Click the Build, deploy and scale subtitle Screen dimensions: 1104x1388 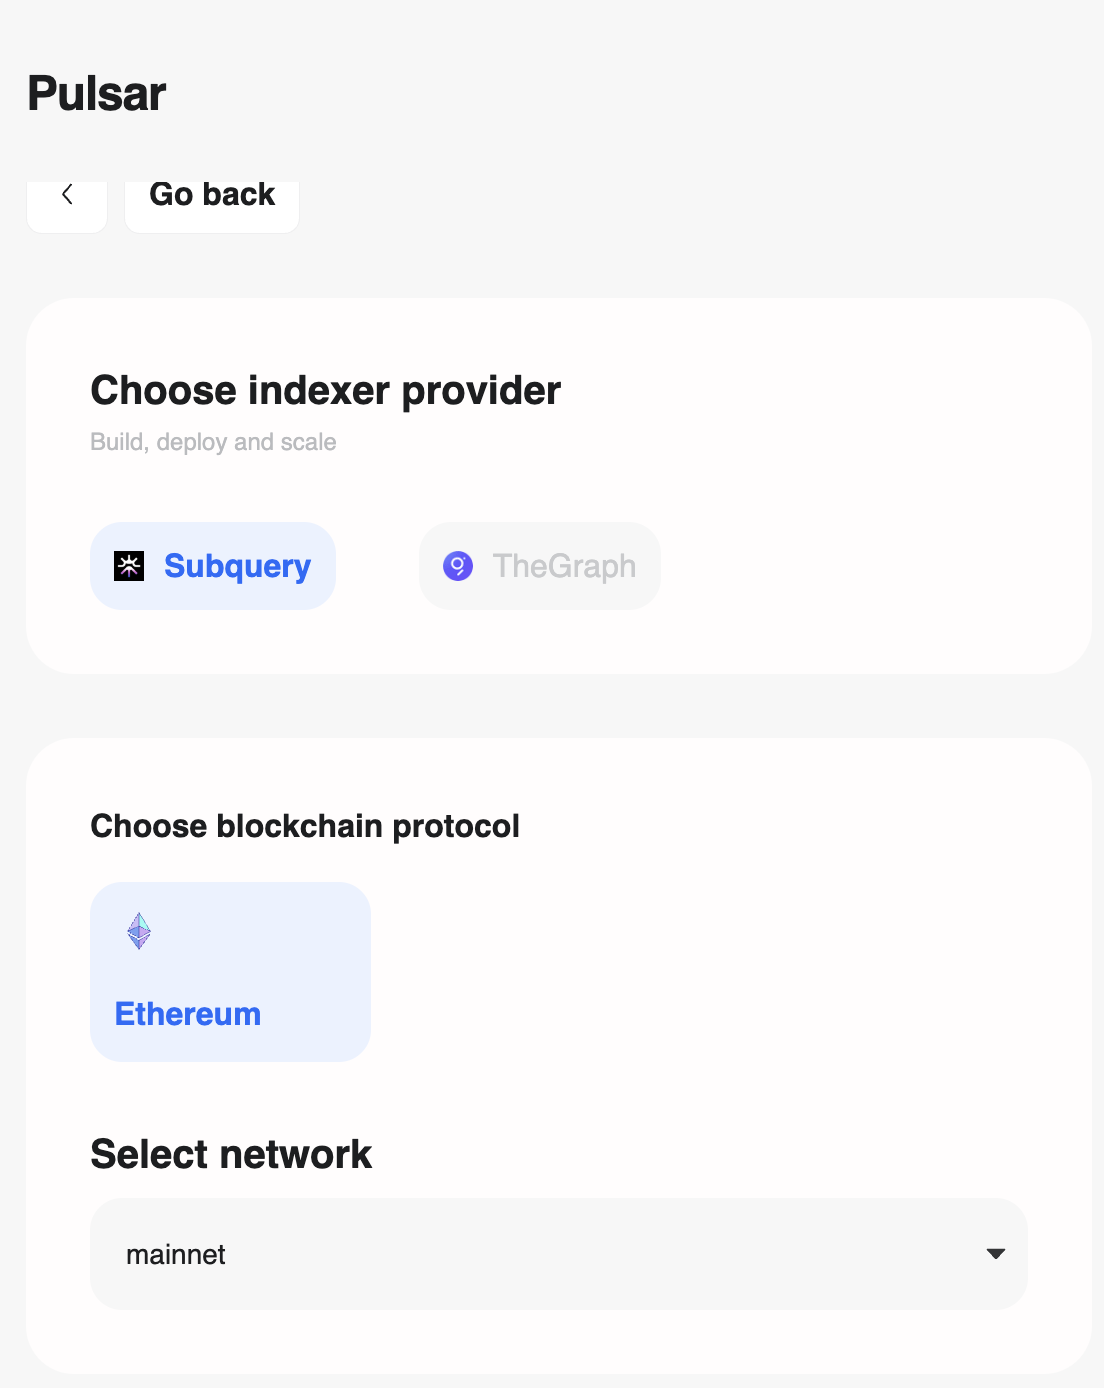point(213,441)
